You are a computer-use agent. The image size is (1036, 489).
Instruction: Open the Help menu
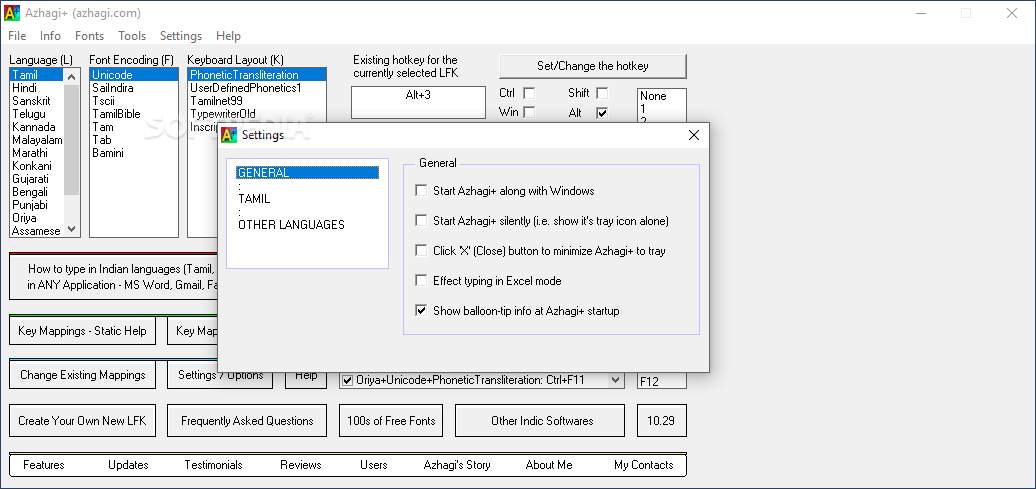click(229, 36)
